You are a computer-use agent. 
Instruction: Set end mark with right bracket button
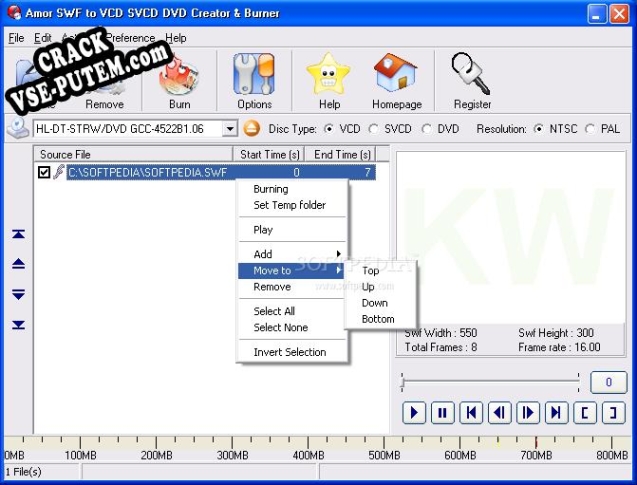[x=613, y=413]
